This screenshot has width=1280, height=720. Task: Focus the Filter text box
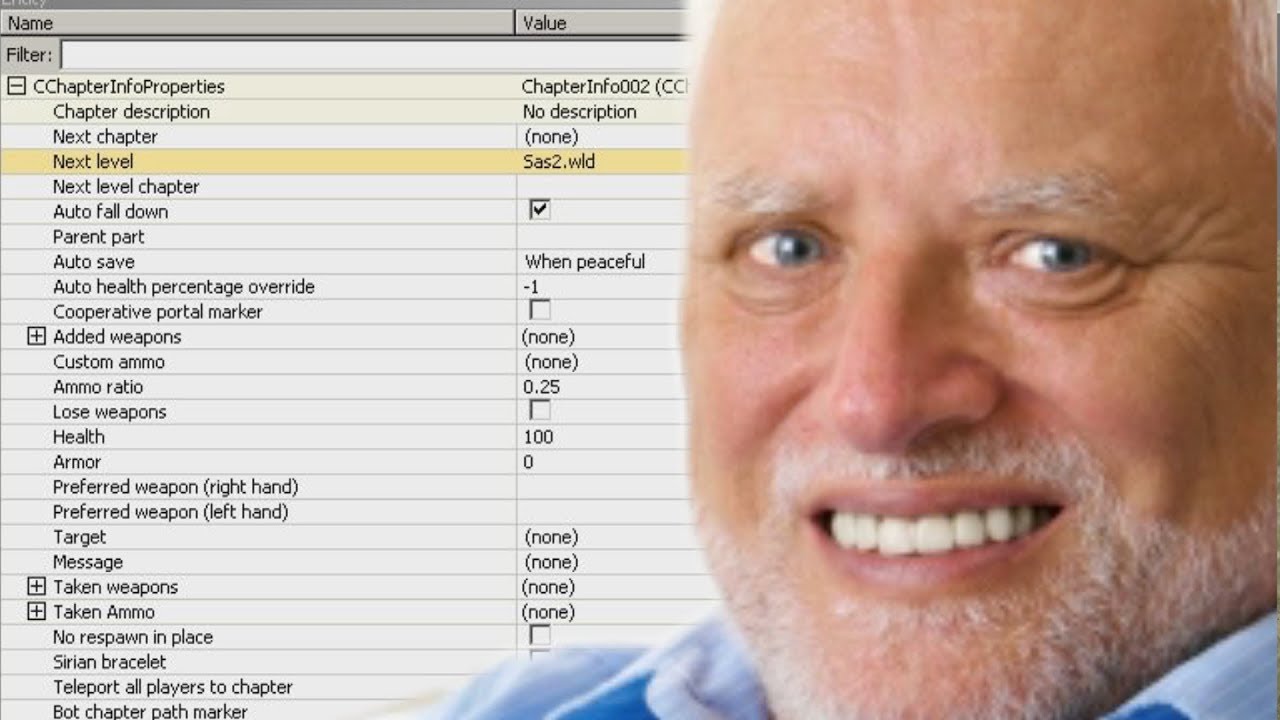375,54
